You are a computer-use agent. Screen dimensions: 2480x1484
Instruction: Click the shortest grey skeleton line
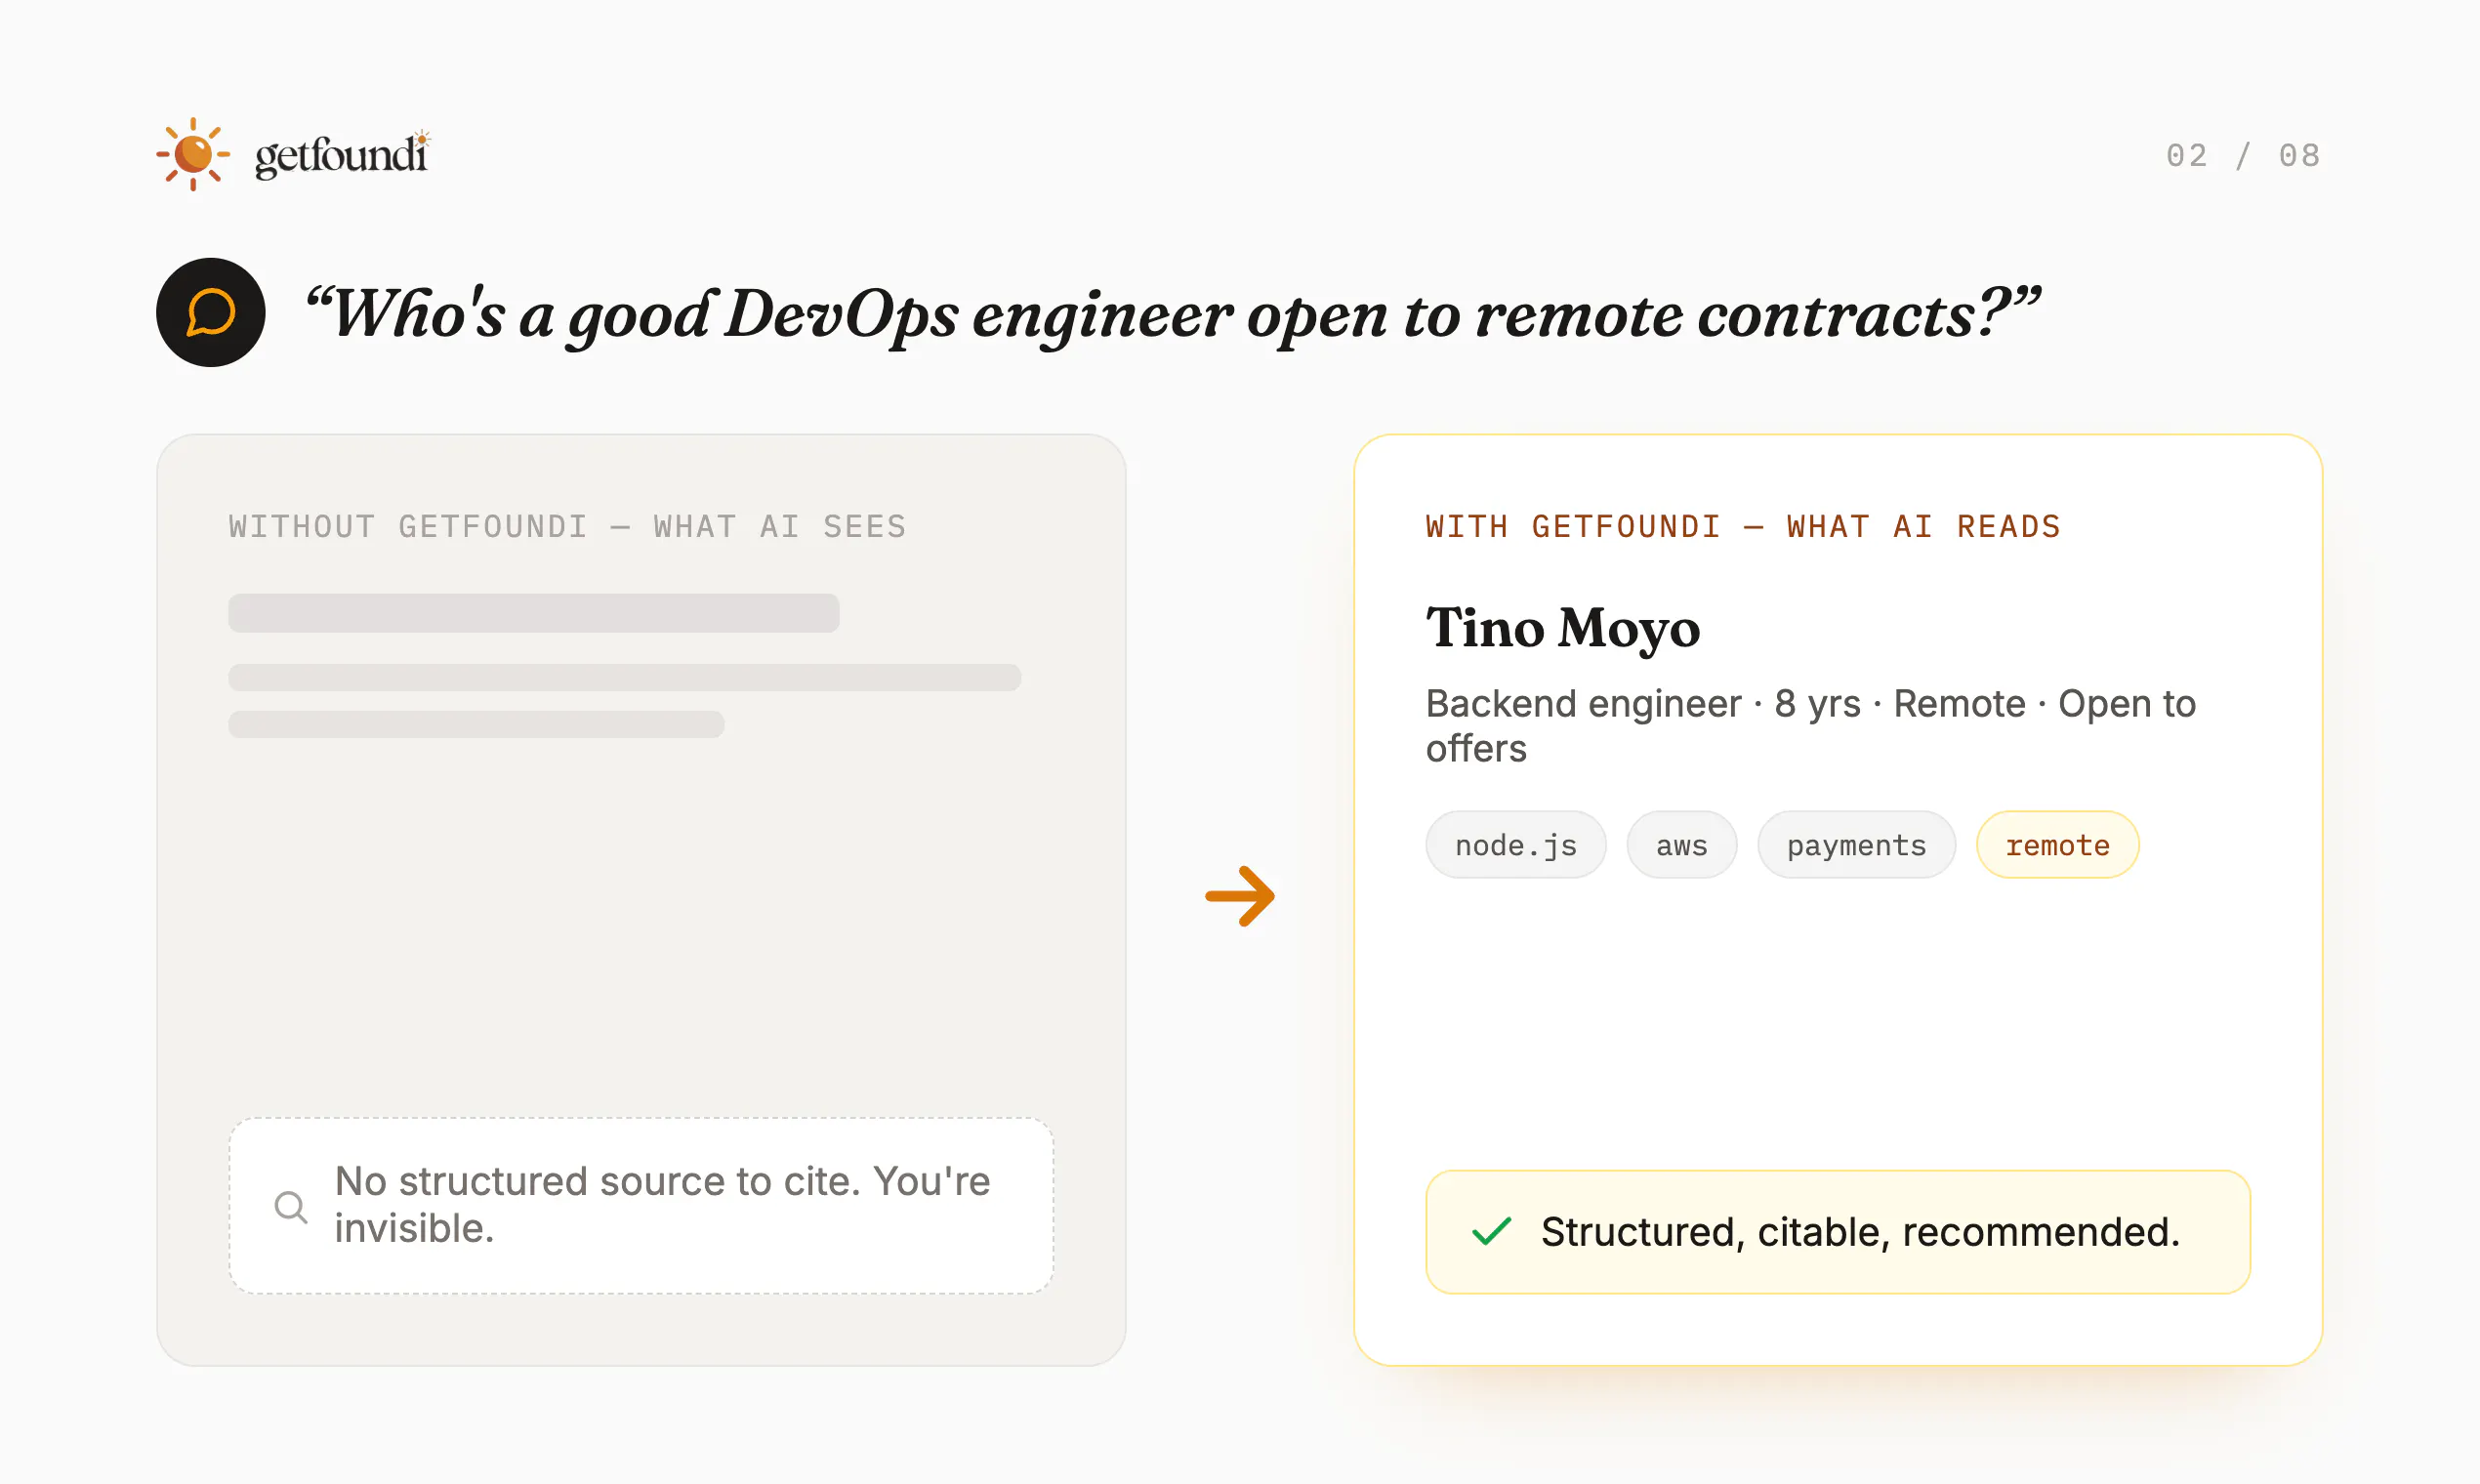click(x=476, y=724)
